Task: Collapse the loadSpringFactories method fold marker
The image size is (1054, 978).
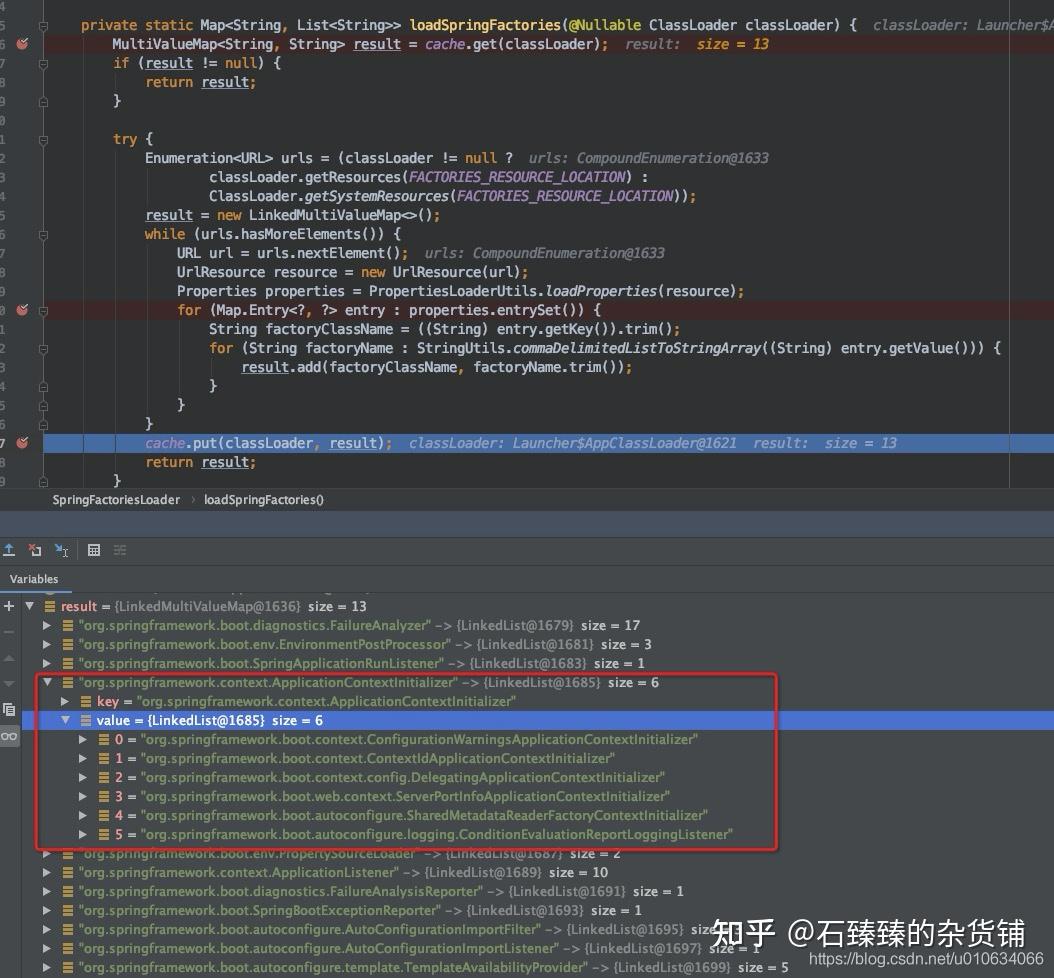Action: pos(43,26)
